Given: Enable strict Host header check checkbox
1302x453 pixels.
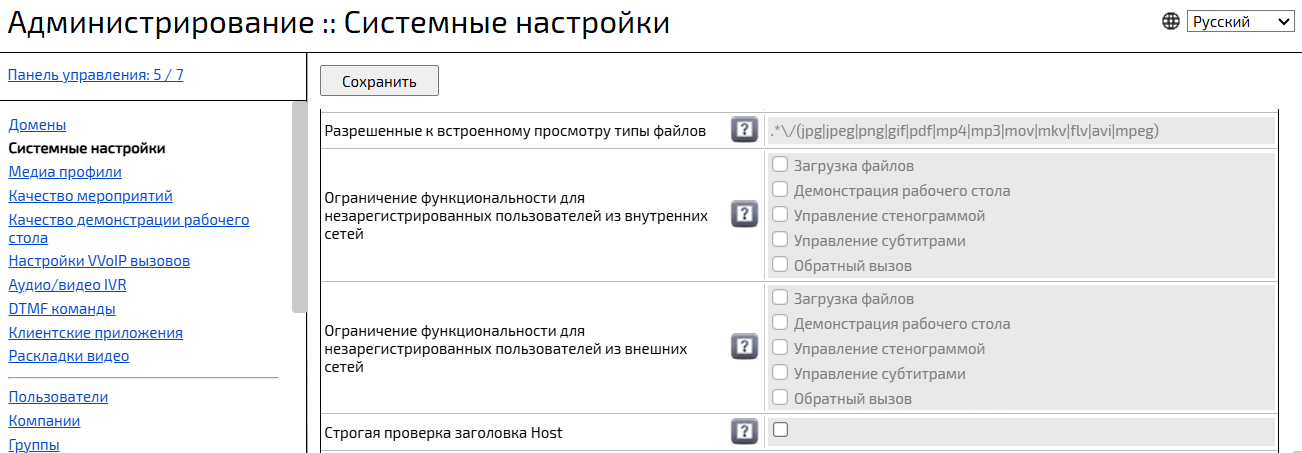Looking at the screenshot, I should pos(781,430).
